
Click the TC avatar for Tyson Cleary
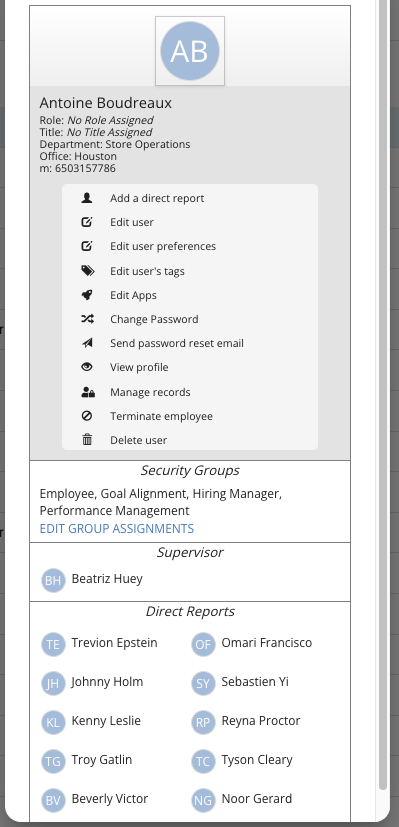point(203,761)
